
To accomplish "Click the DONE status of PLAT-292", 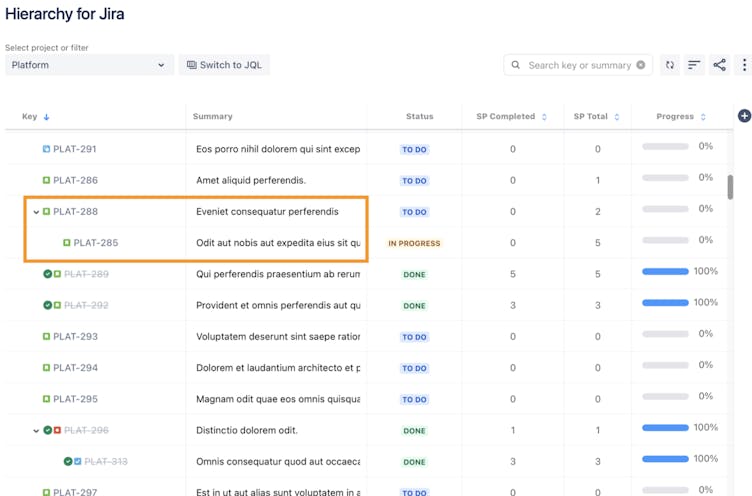I will [x=414, y=306].
